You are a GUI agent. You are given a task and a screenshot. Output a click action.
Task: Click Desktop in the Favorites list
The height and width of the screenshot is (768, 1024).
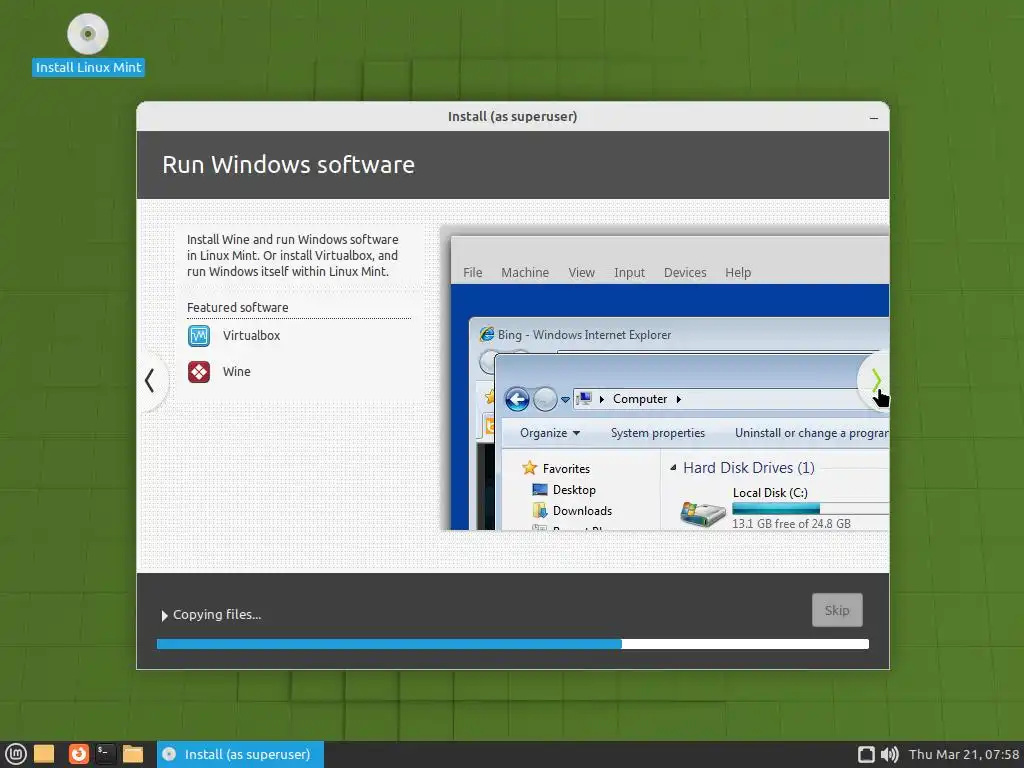[x=574, y=490]
